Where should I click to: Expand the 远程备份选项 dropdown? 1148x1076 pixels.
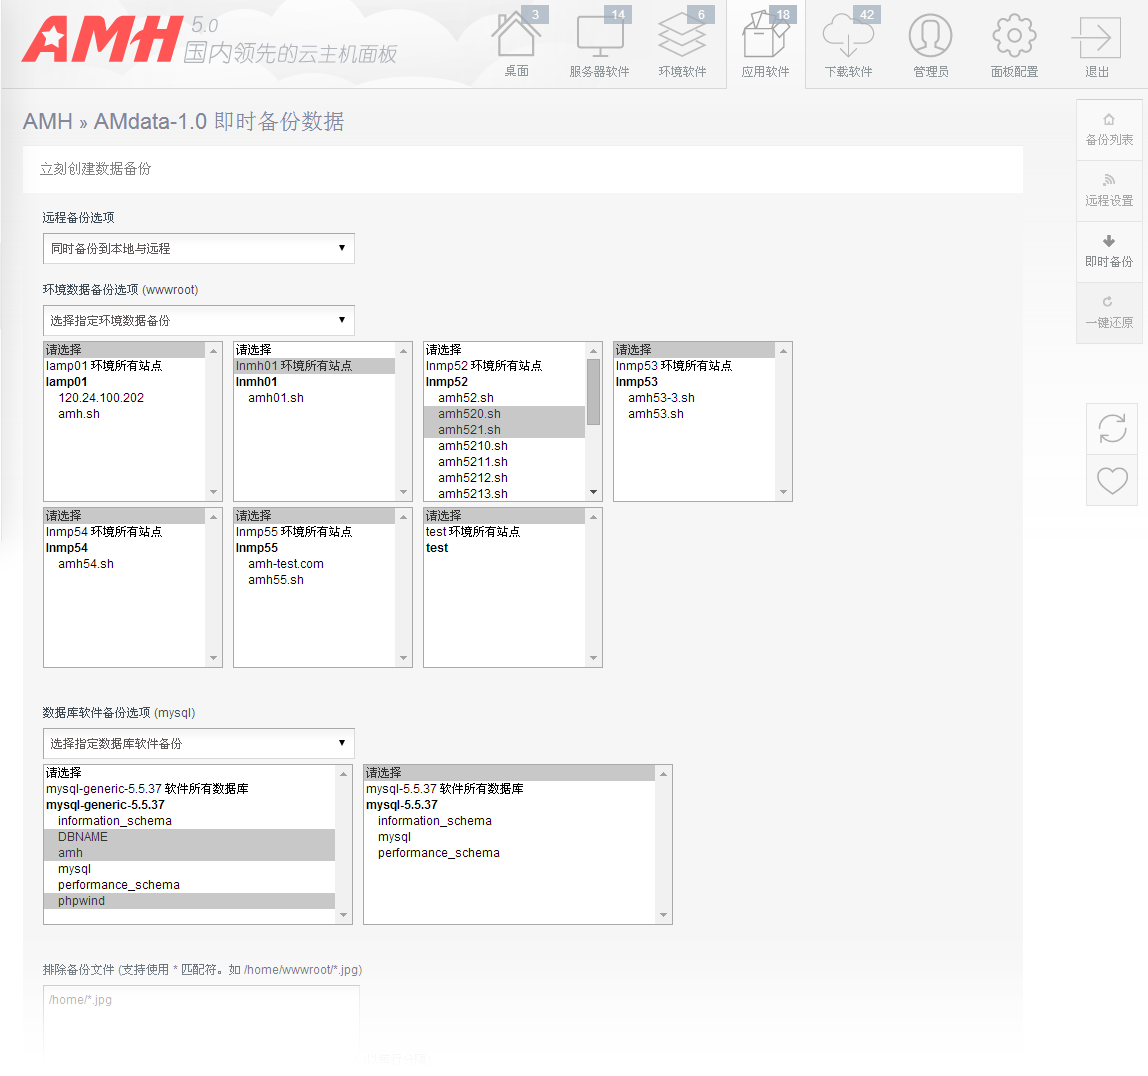click(198, 248)
